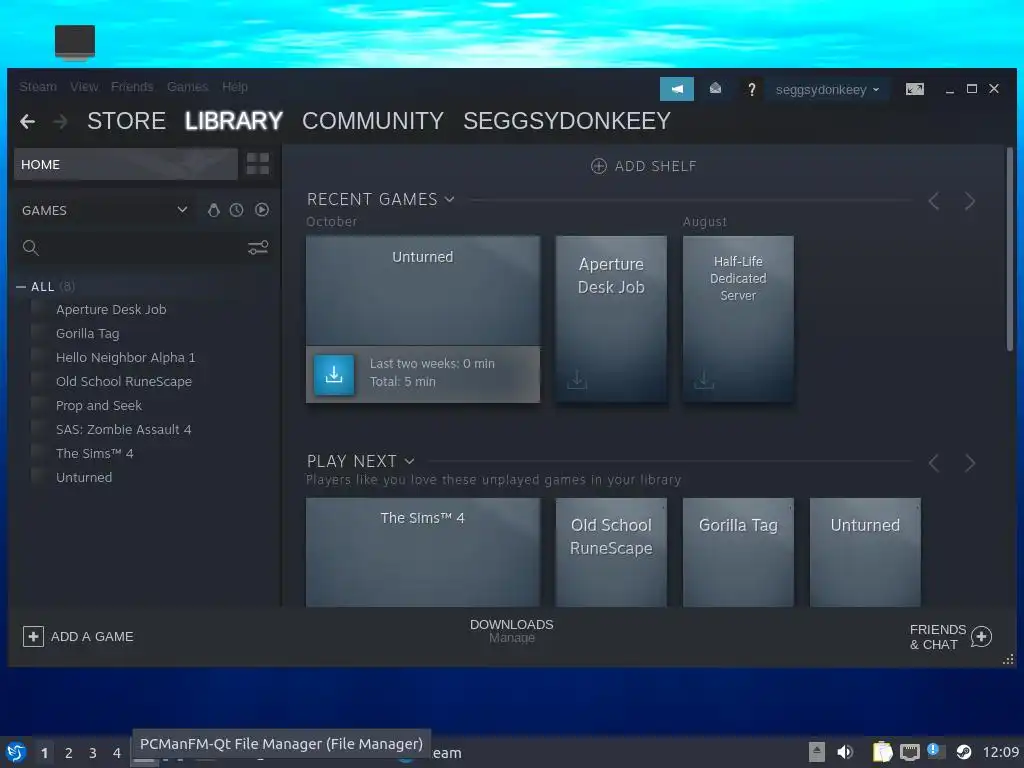Click the HOME button in sidebar

pyautogui.click(x=126, y=164)
